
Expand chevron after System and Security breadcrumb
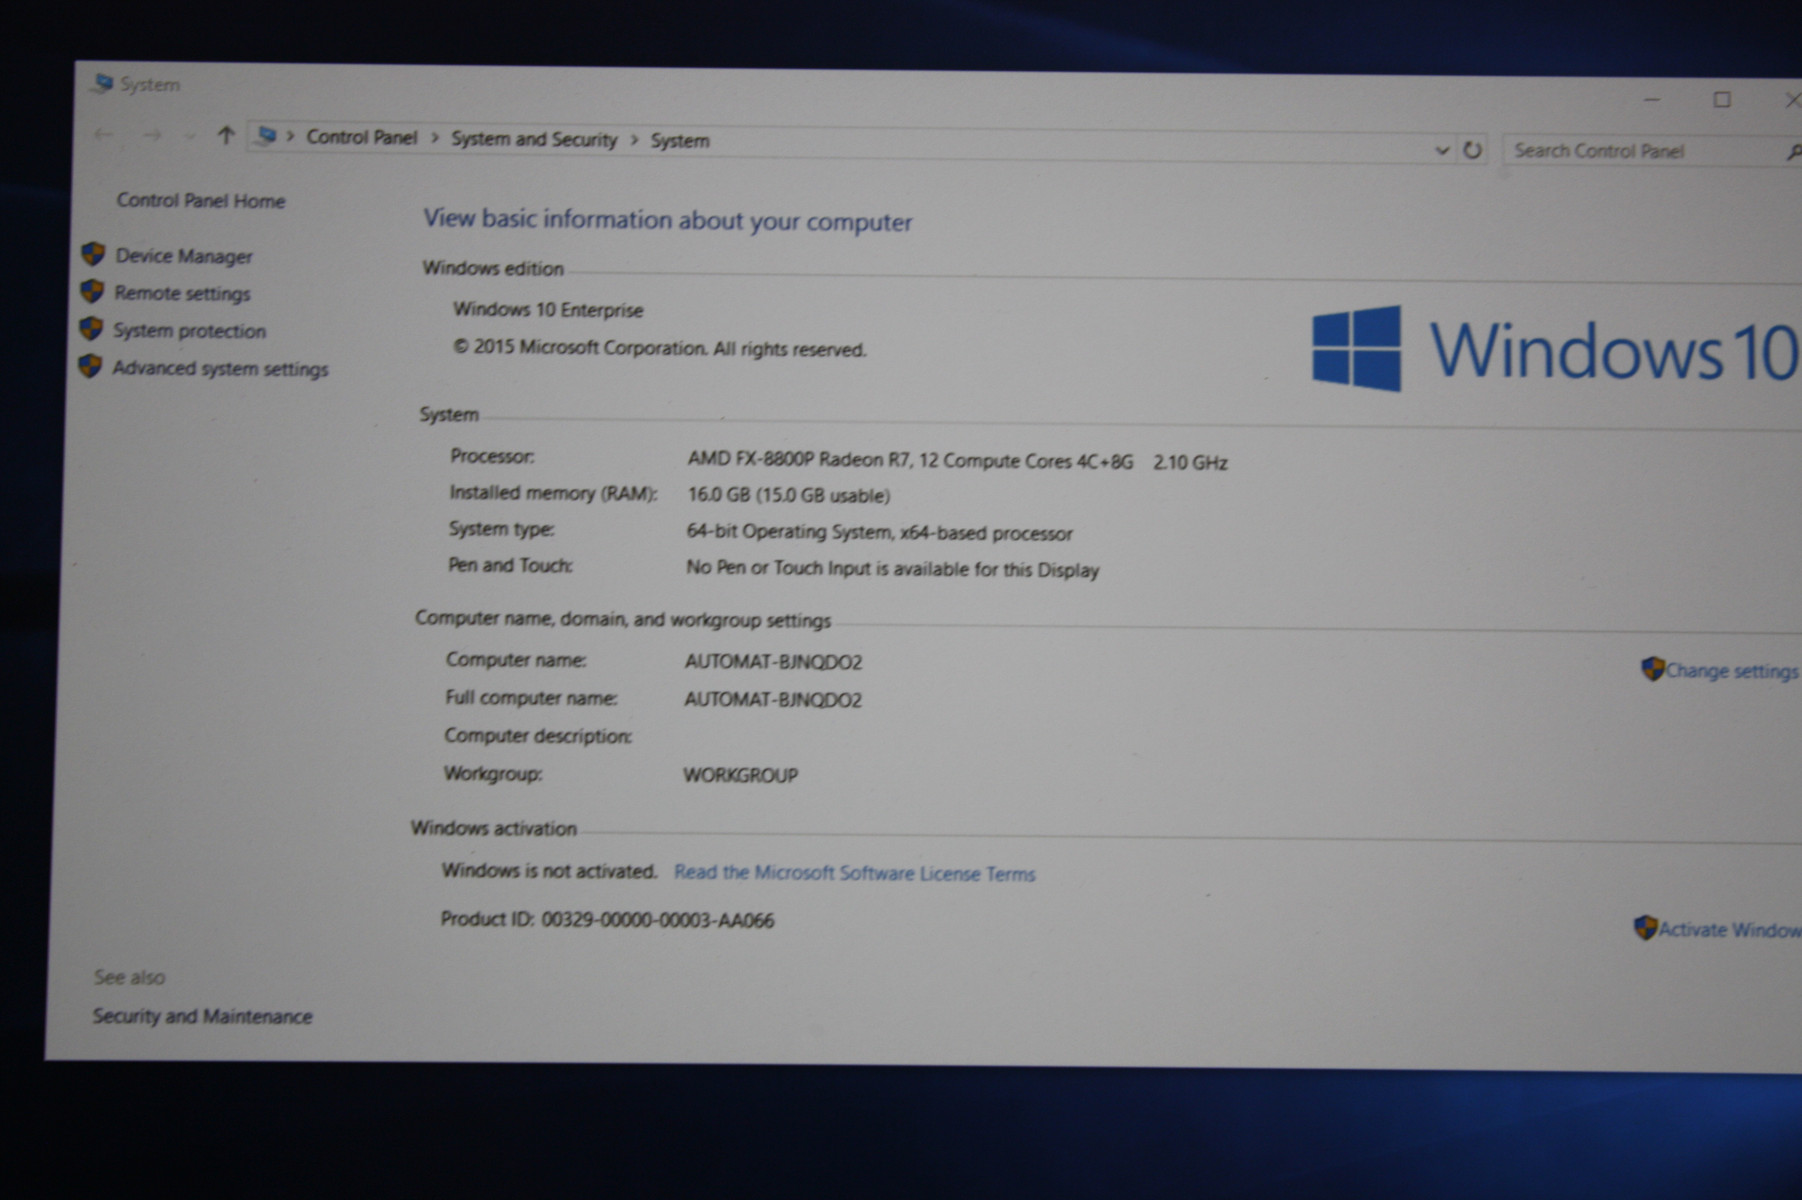(x=634, y=140)
